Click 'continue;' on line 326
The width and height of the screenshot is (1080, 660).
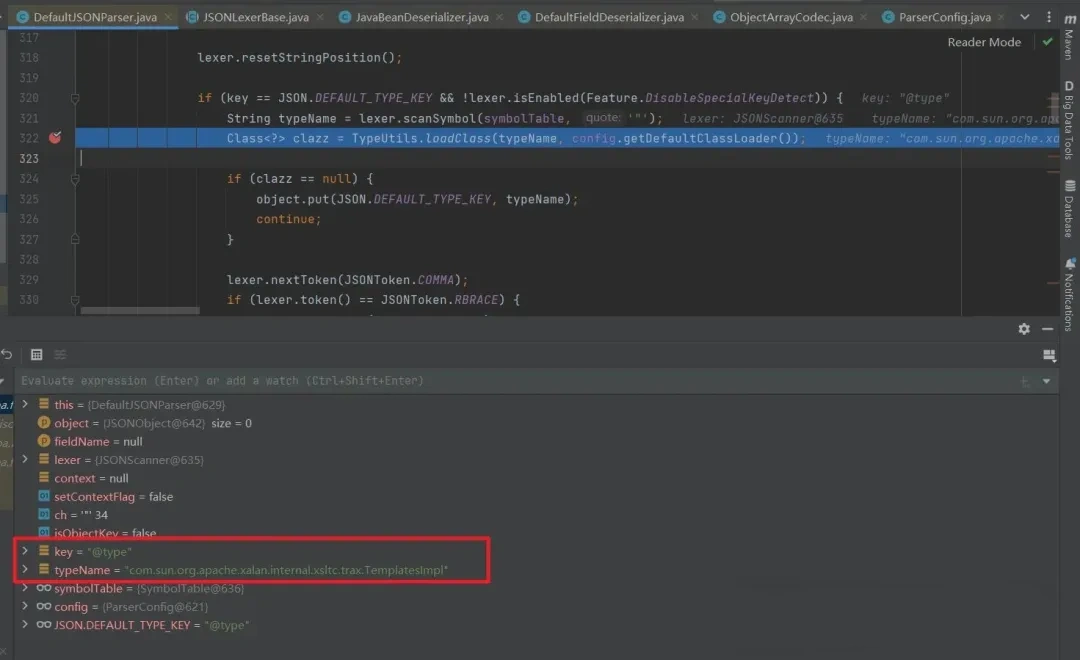click(x=289, y=219)
